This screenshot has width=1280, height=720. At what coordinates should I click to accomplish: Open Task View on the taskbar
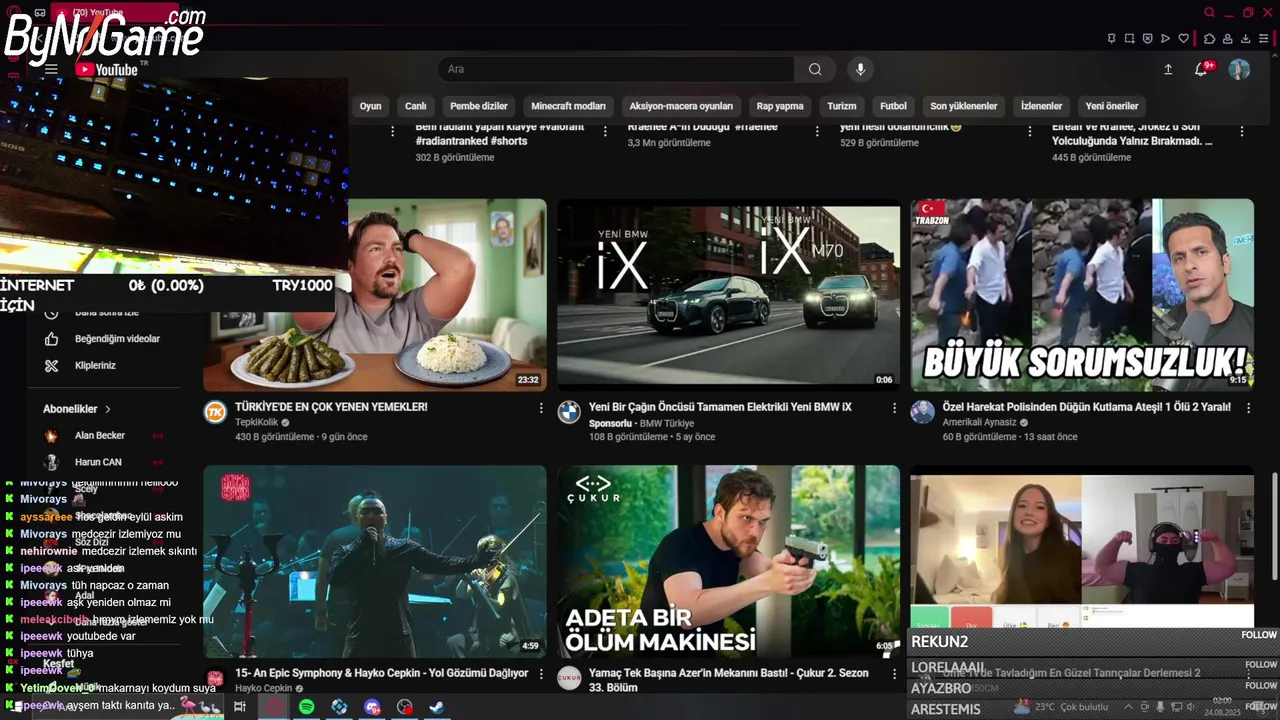[x=240, y=707]
